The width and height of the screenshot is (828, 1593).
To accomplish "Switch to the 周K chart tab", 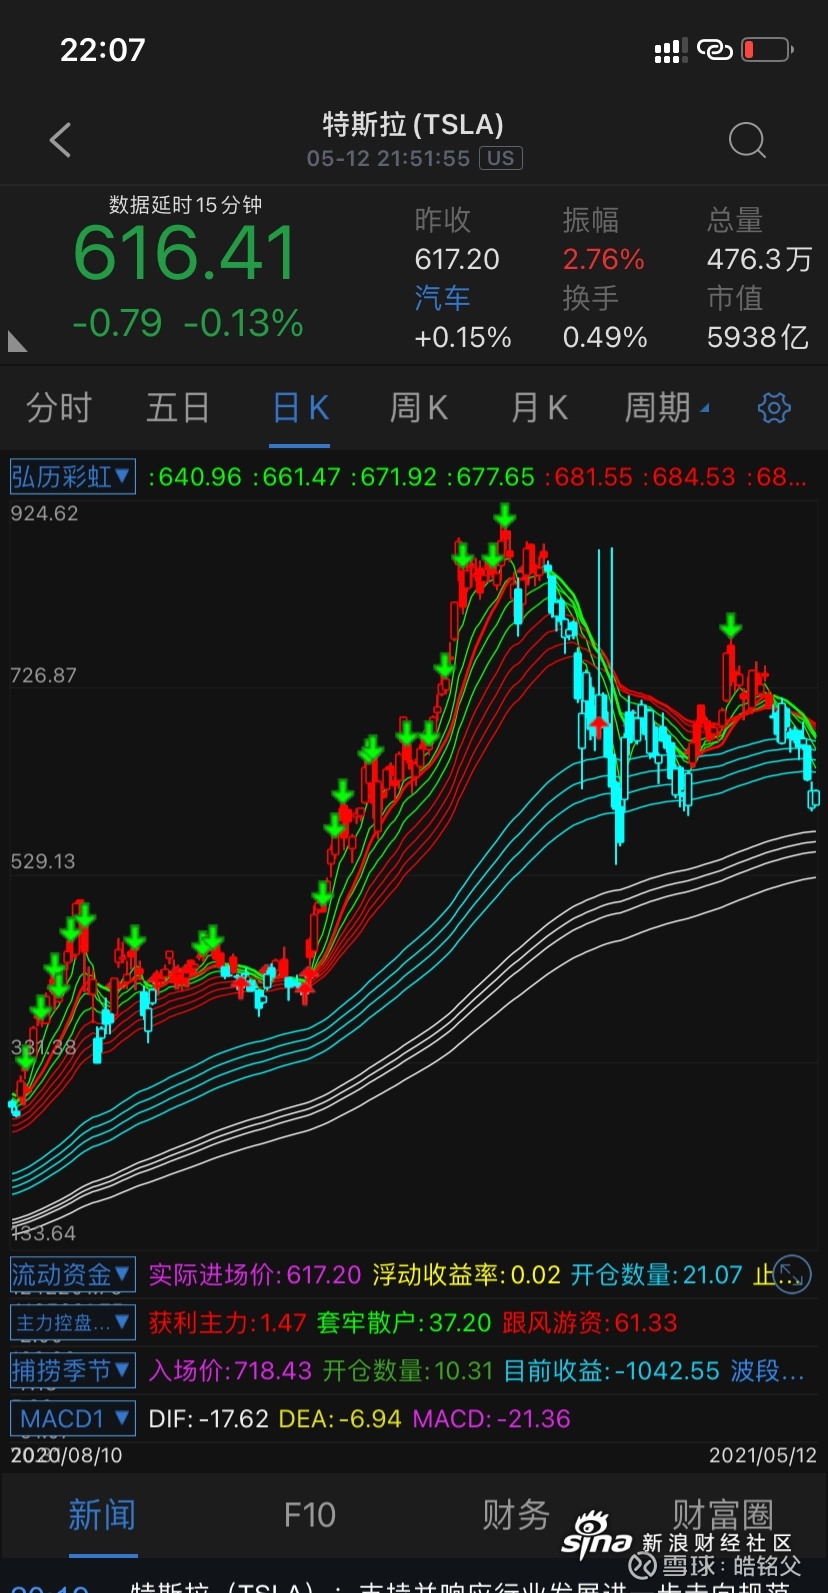I will 419,408.
